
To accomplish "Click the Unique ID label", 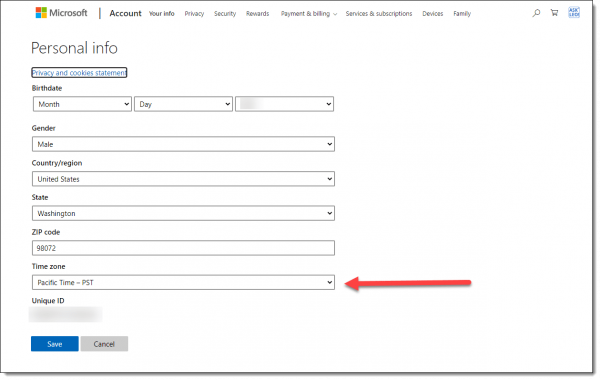I will [48, 301].
